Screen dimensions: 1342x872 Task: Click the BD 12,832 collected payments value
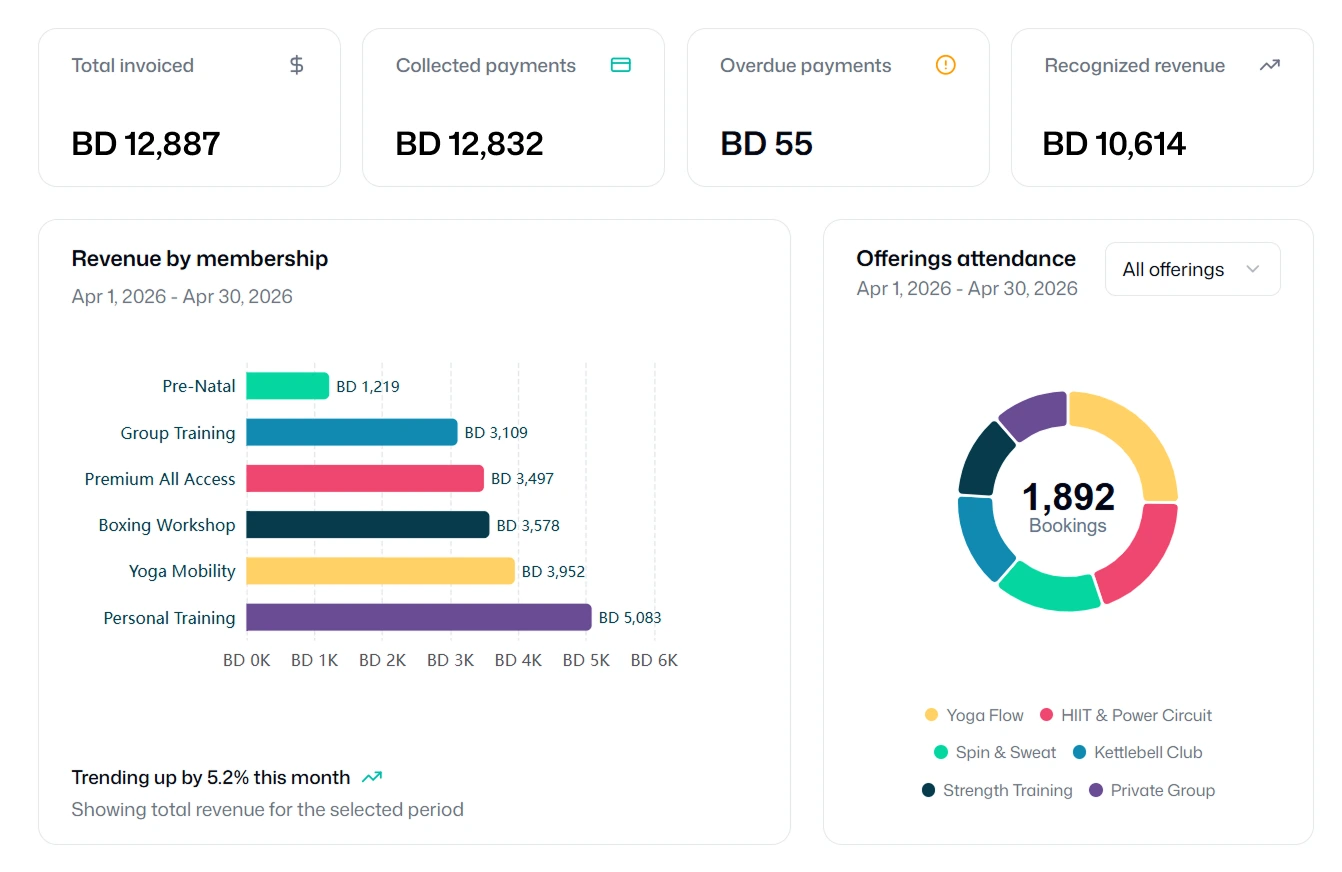(x=470, y=144)
